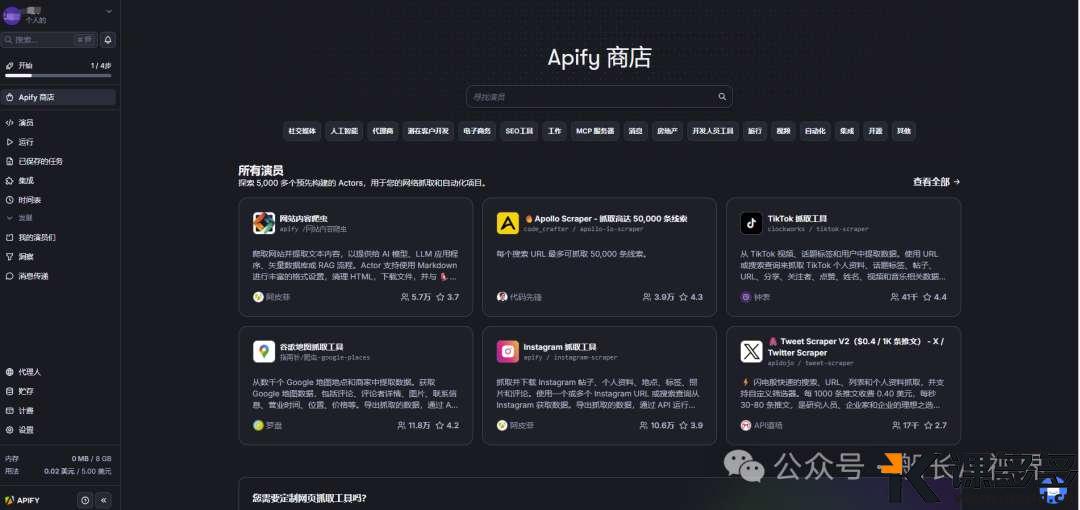
Task: Click the 寻找演员 store search field
Action: pyautogui.click(x=590, y=97)
